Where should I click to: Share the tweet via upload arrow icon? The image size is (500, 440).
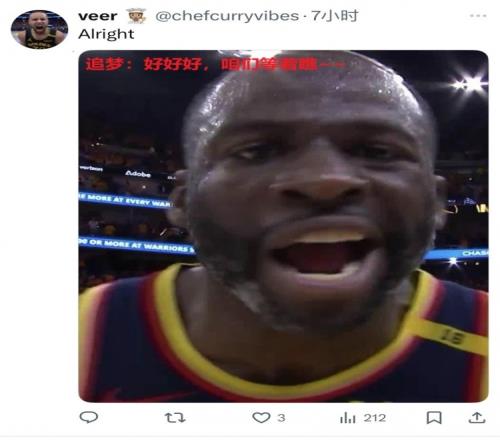coord(477,418)
